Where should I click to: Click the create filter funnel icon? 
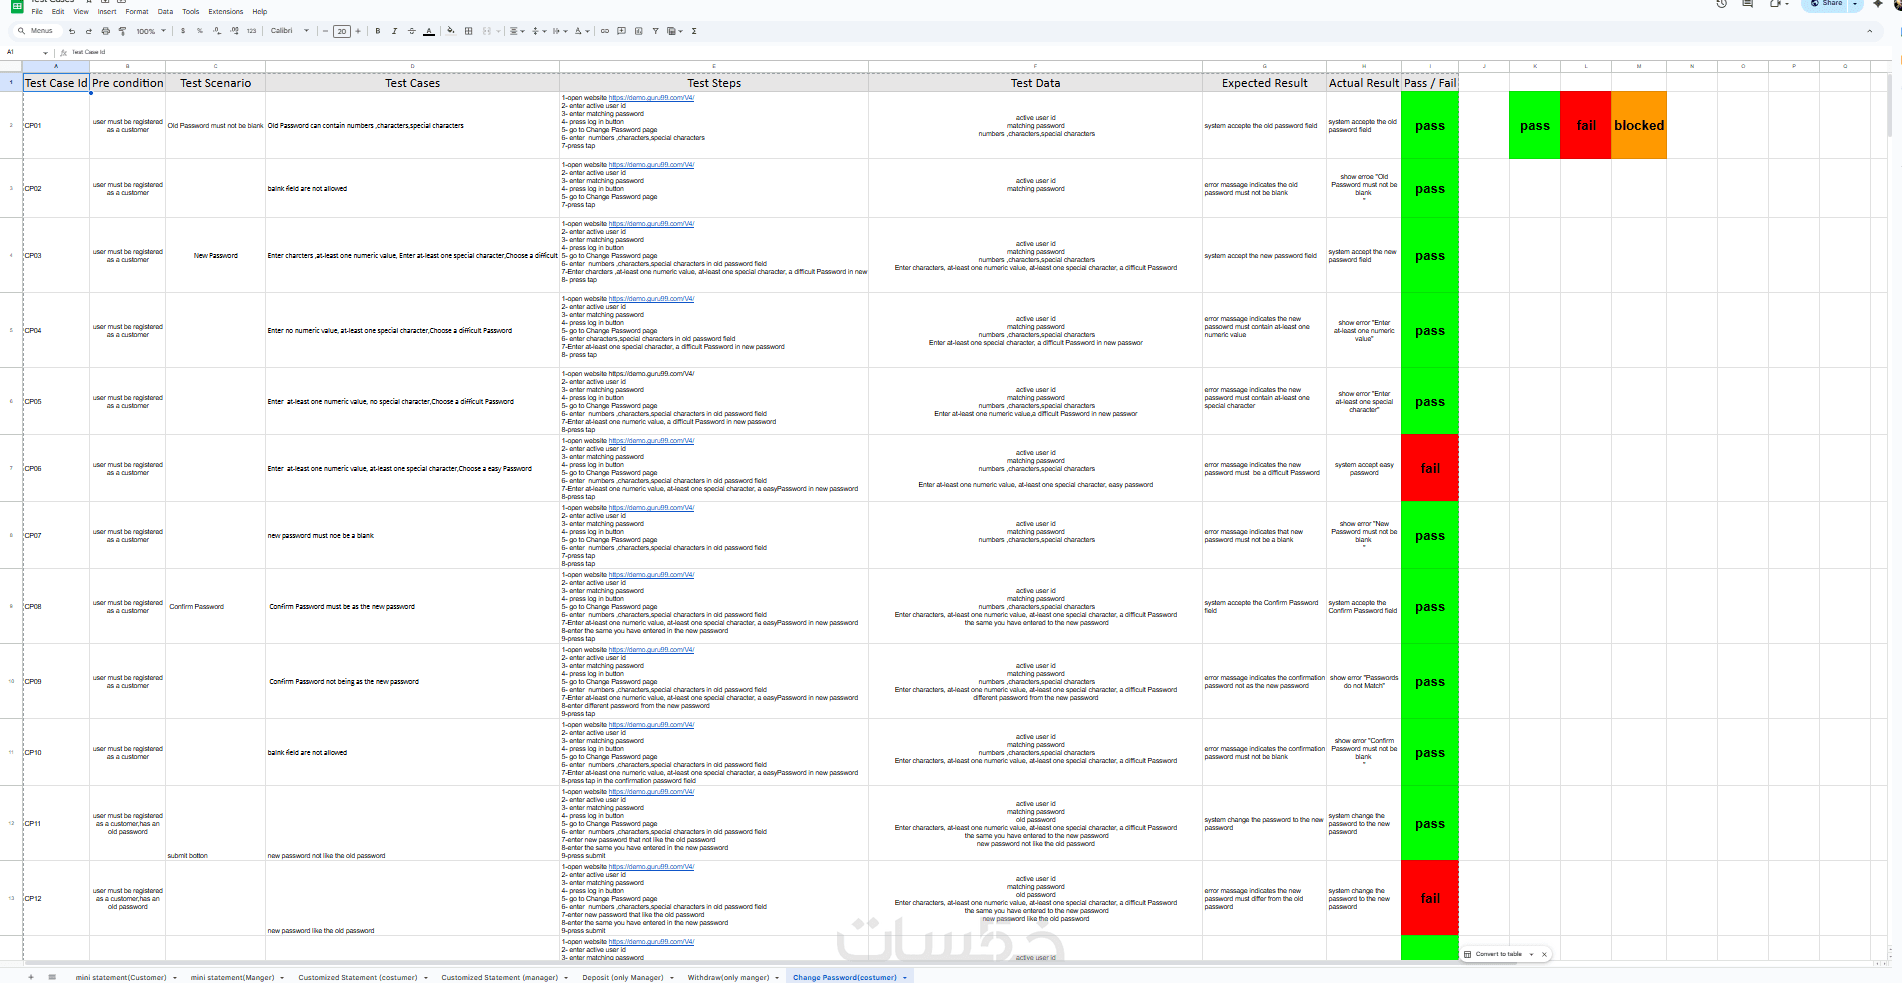pyautogui.click(x=656, y=31)
